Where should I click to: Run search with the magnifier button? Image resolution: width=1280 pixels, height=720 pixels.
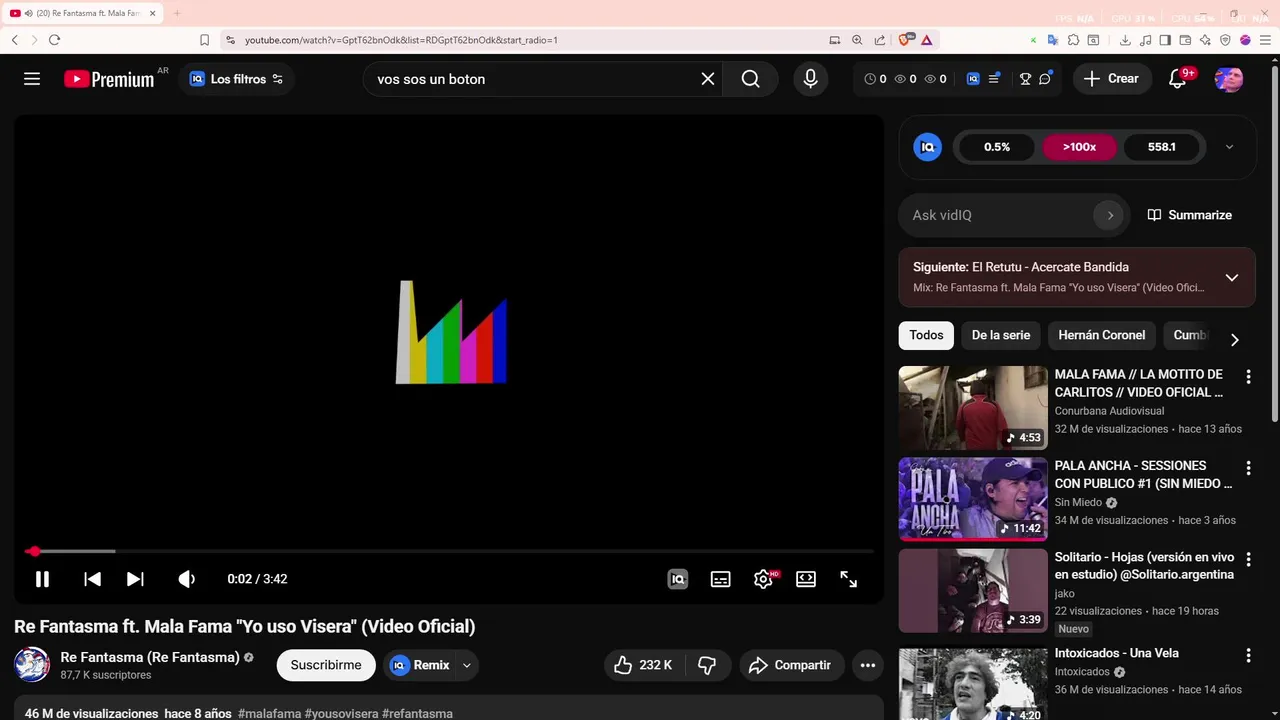tap(751, 79)
